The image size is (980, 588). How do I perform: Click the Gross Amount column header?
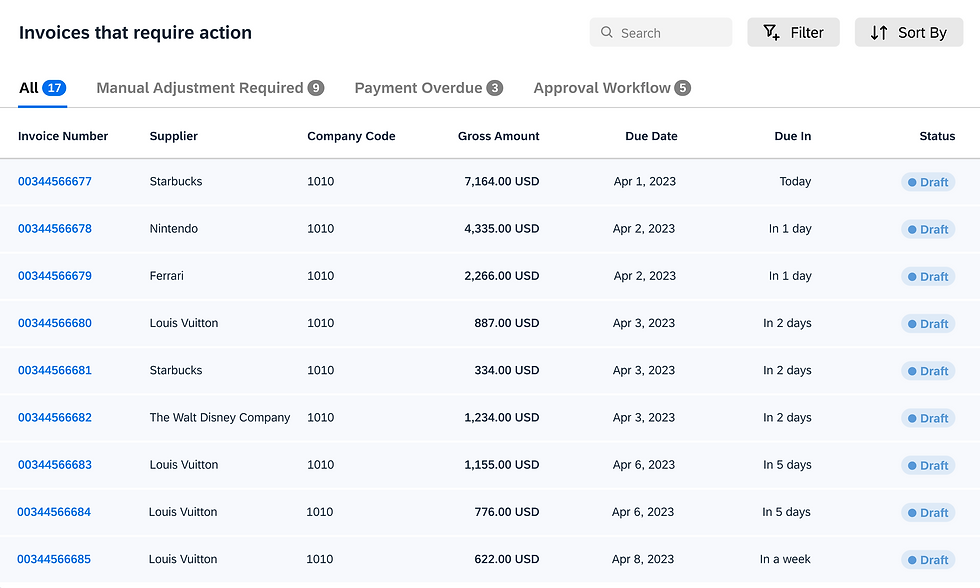pos(498,136)
